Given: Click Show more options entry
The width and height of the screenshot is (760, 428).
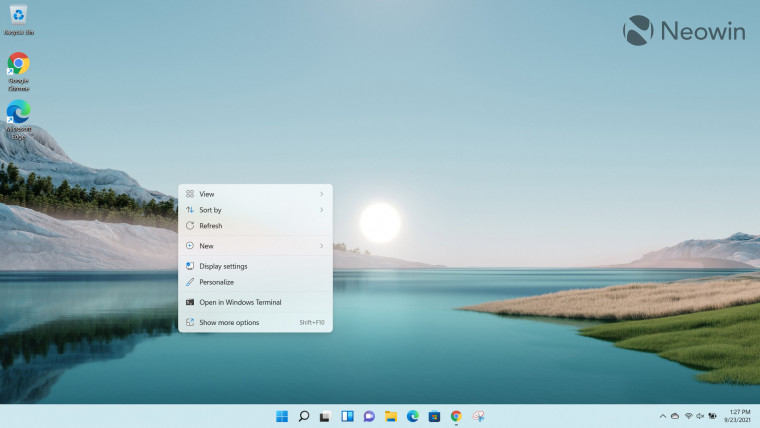Looking at the screenshot, I should pyautogui.click(x=255, y=322).
